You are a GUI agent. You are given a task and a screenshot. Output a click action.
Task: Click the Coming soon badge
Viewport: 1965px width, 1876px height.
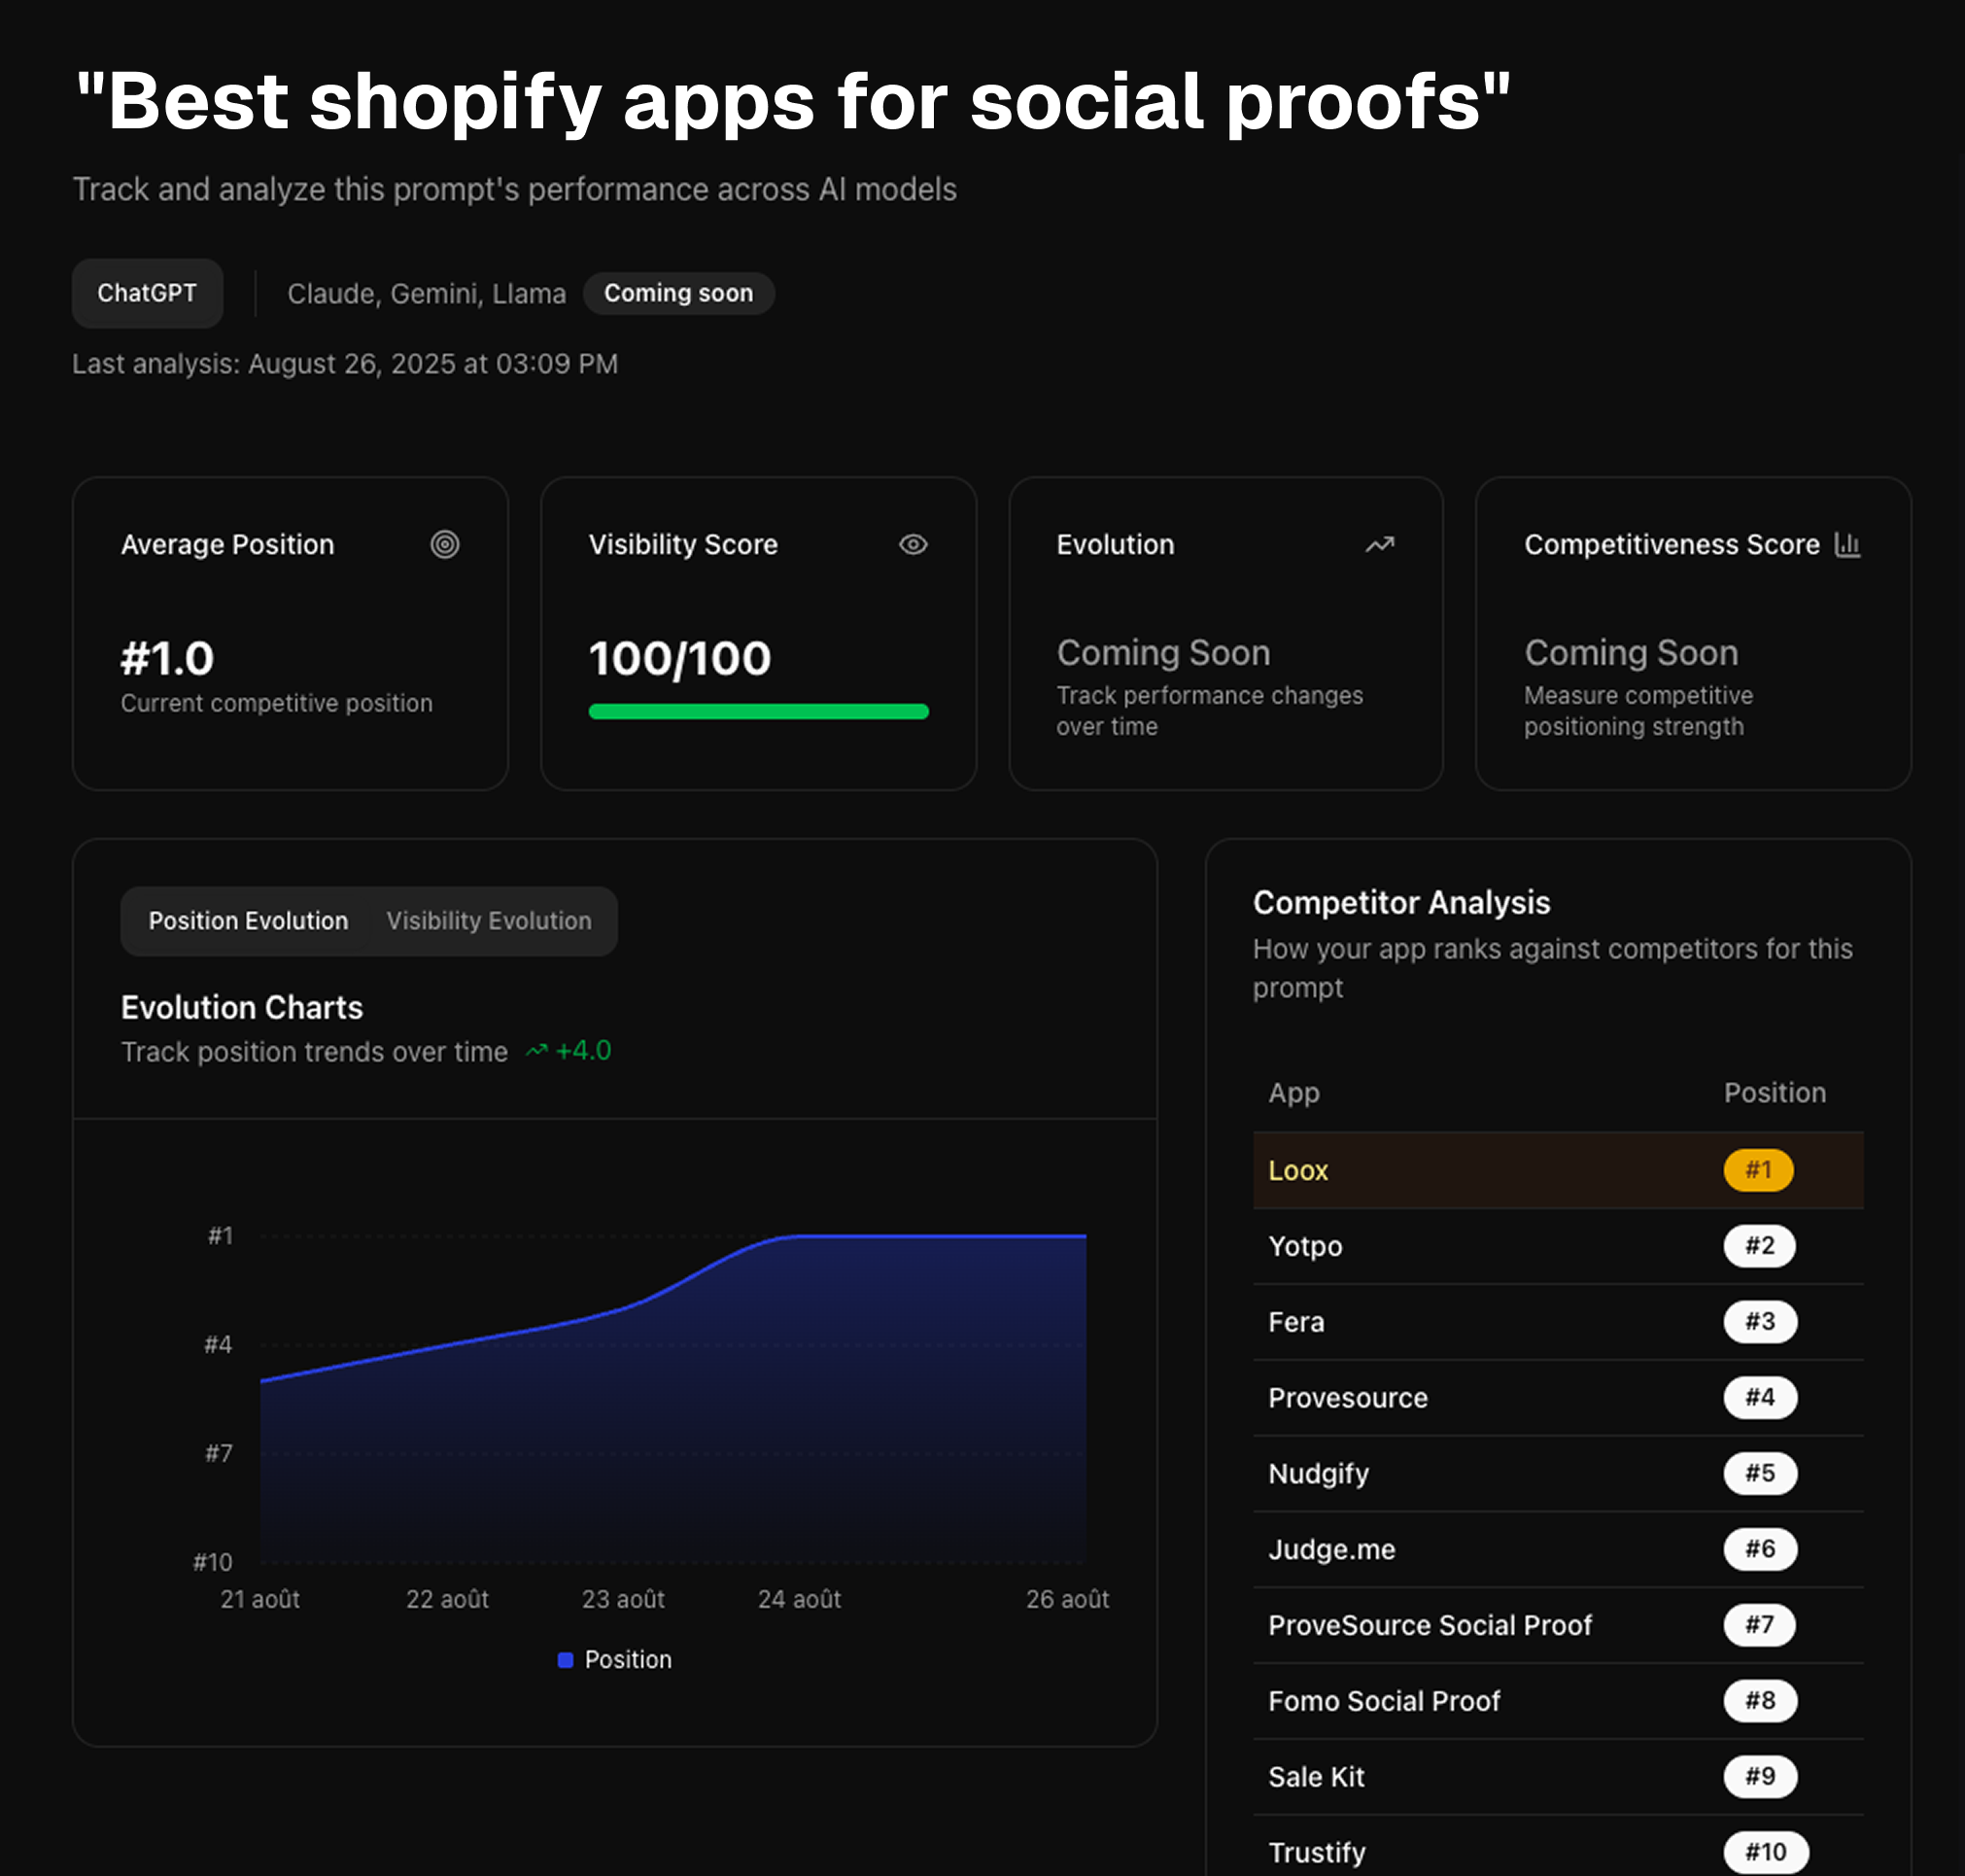coord(678,293)
